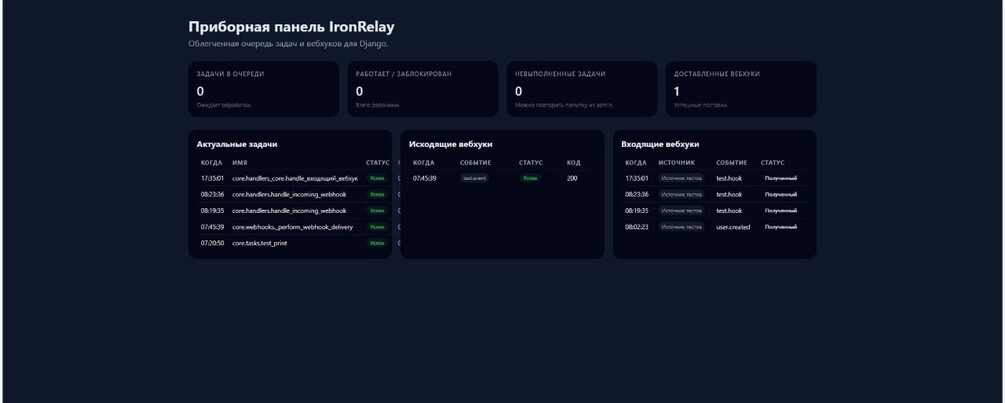This screenshot has height=403, width=1005.
Task: Click 'Полученный' status in user.created row
Action: click(x=781, y=227)
